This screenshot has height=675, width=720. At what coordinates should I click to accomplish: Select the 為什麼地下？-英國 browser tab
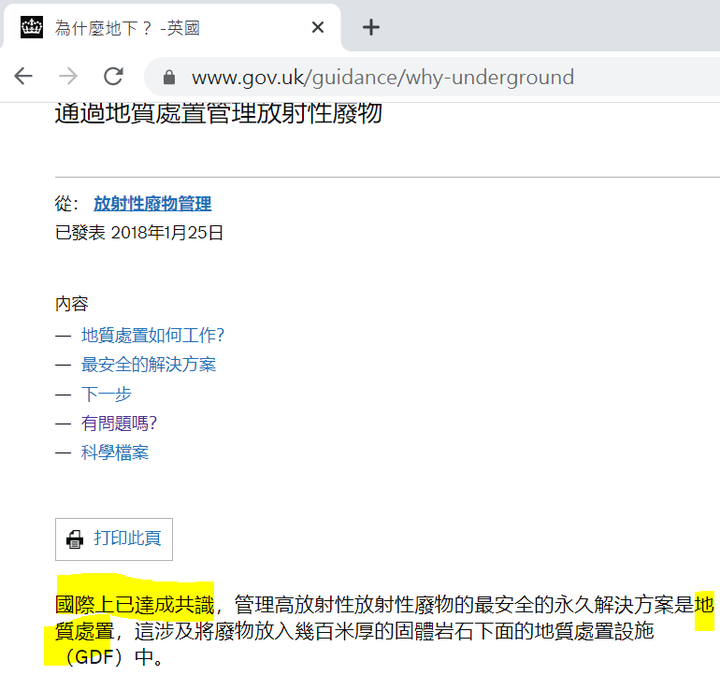click(171, 28)
